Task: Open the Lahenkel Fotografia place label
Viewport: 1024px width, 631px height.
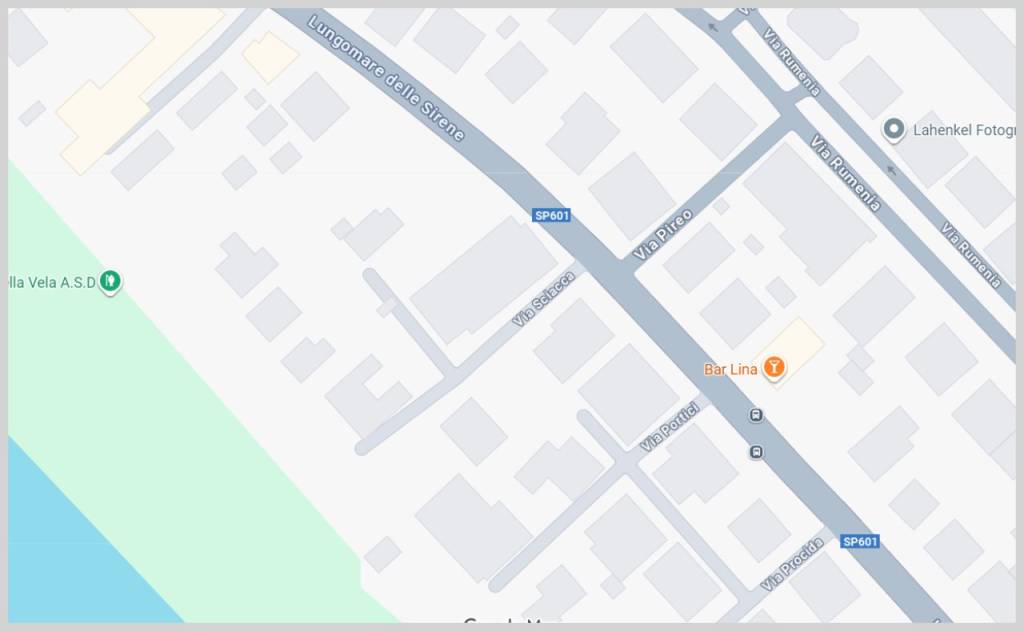Action: click(x=964, y=130)
